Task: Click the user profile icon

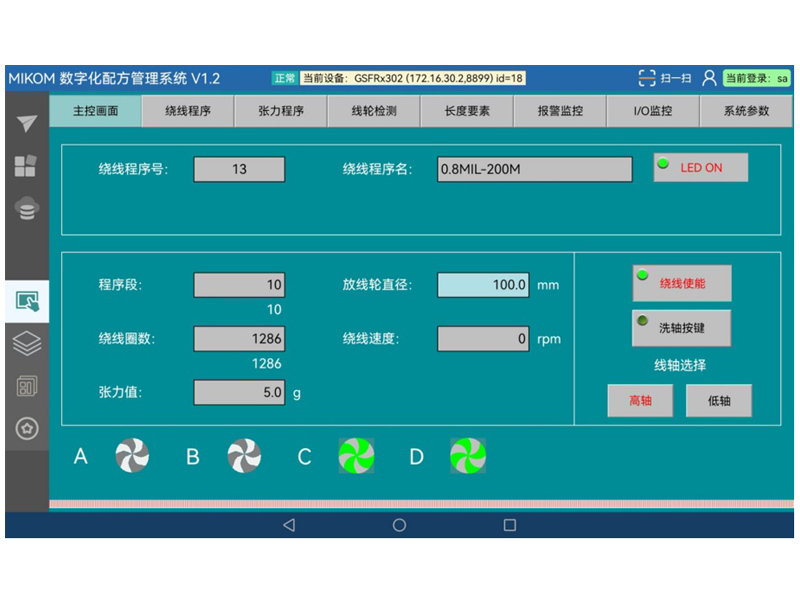Action: coord(709,78)
